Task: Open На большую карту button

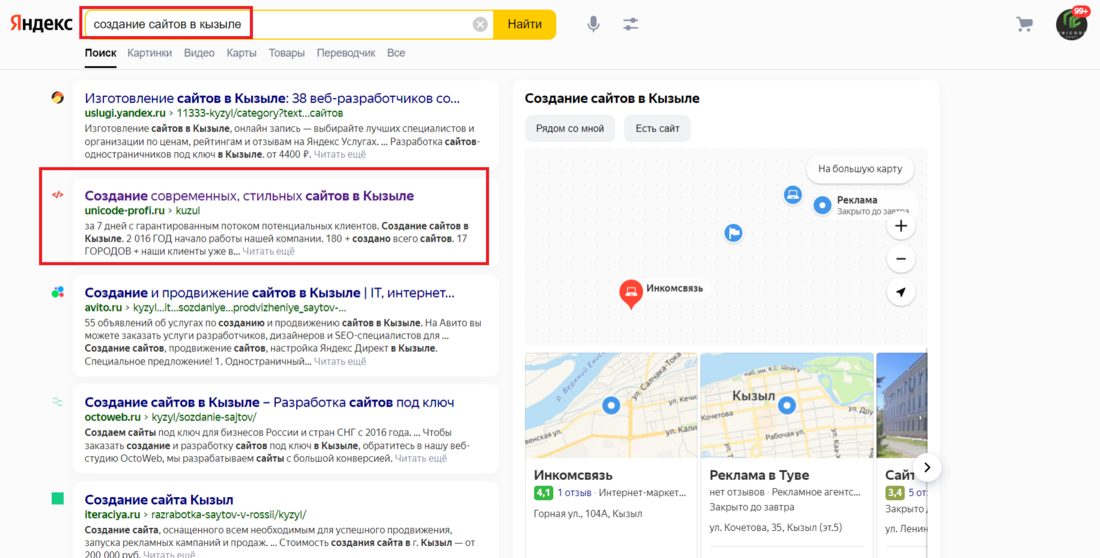Action: (x=860, y=168)
